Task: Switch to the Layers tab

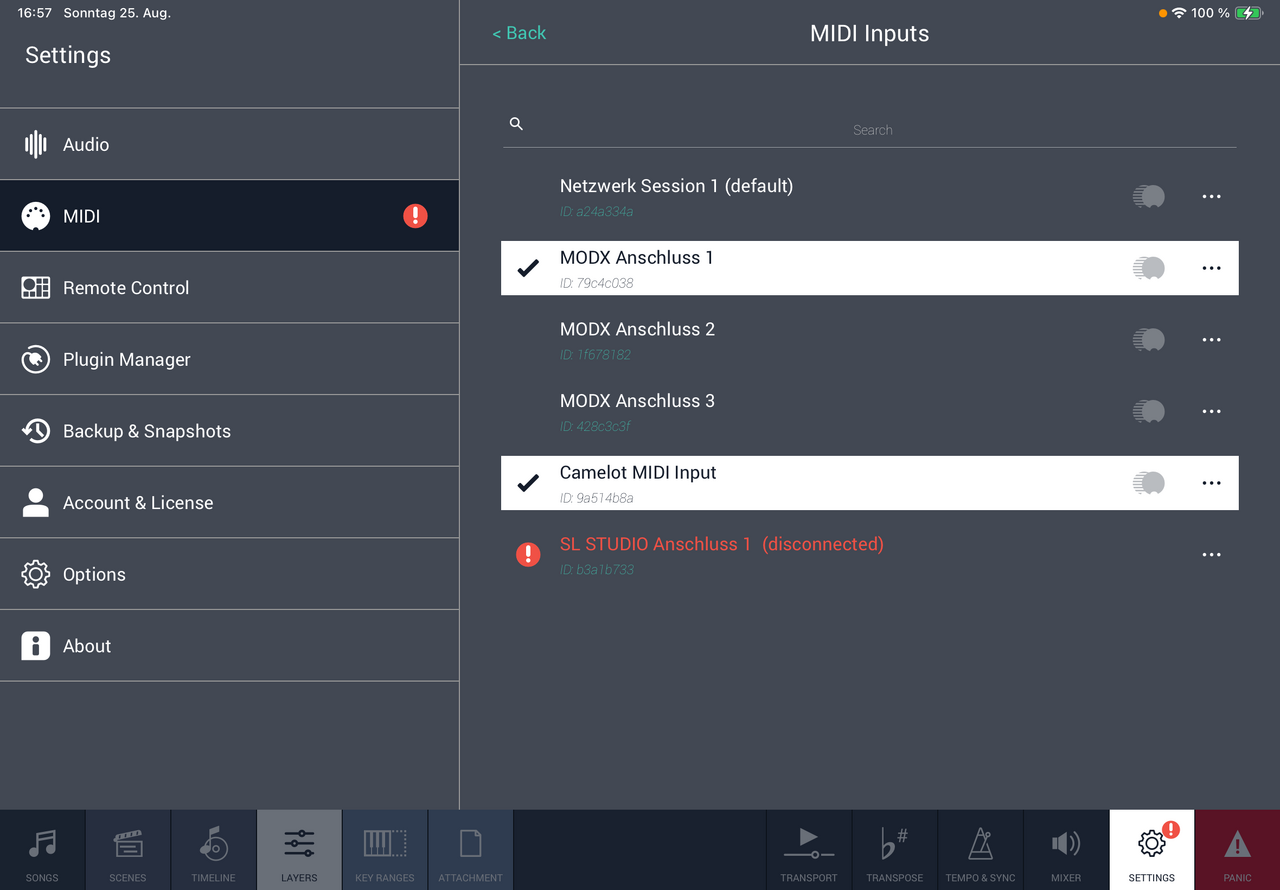Action: tap(299, 850)
